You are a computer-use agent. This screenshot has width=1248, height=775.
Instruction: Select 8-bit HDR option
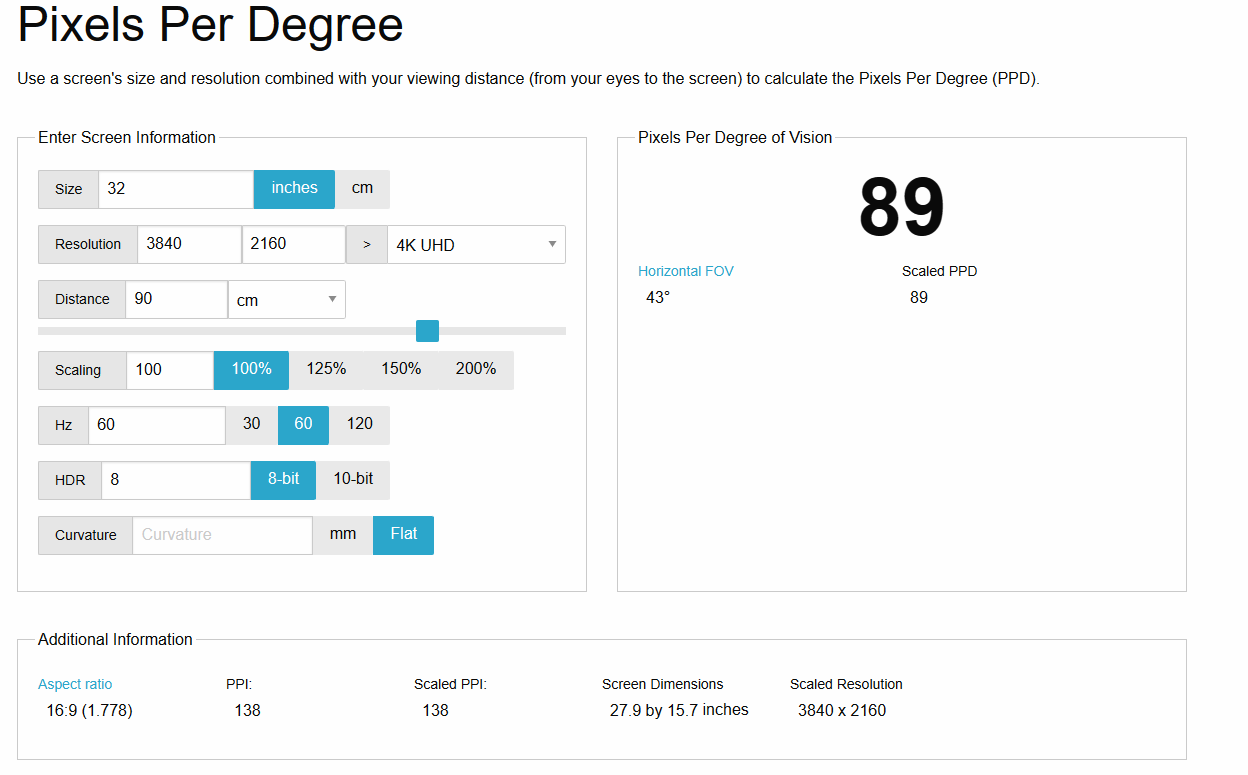(283, 480)
